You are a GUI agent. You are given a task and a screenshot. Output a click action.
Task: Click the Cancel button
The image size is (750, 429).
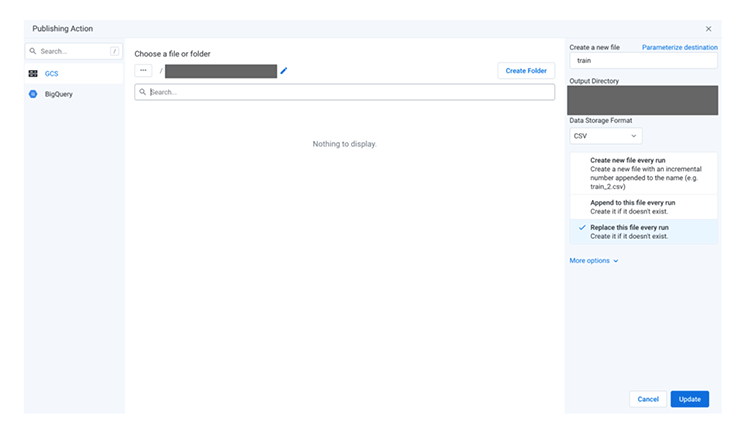pyautogui.click(x=647, y=399)
